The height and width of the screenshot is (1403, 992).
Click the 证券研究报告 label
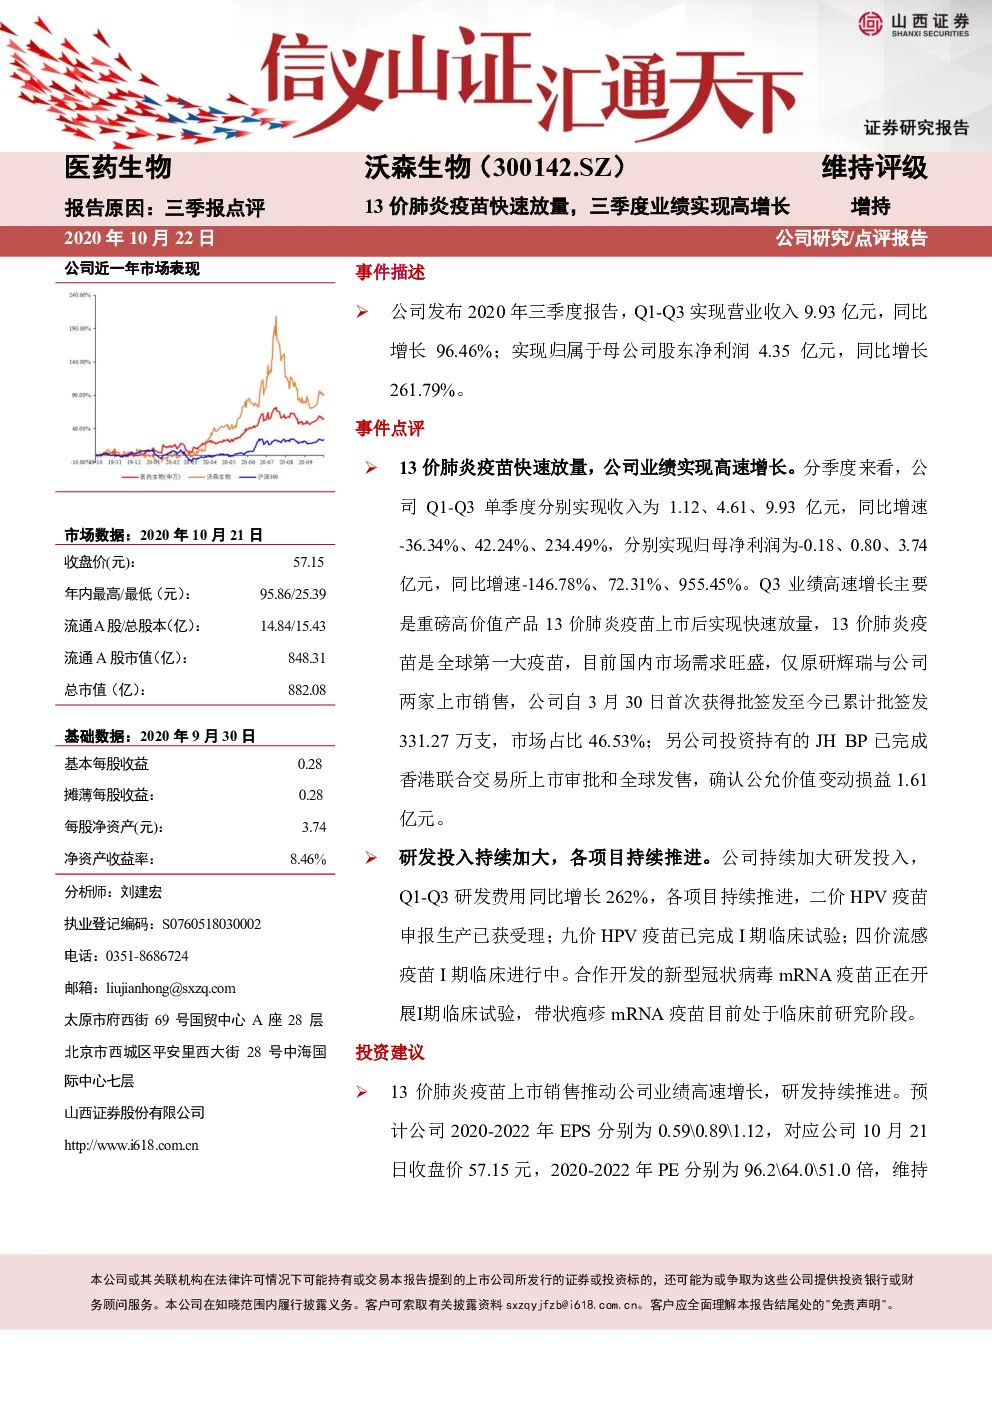917,128
